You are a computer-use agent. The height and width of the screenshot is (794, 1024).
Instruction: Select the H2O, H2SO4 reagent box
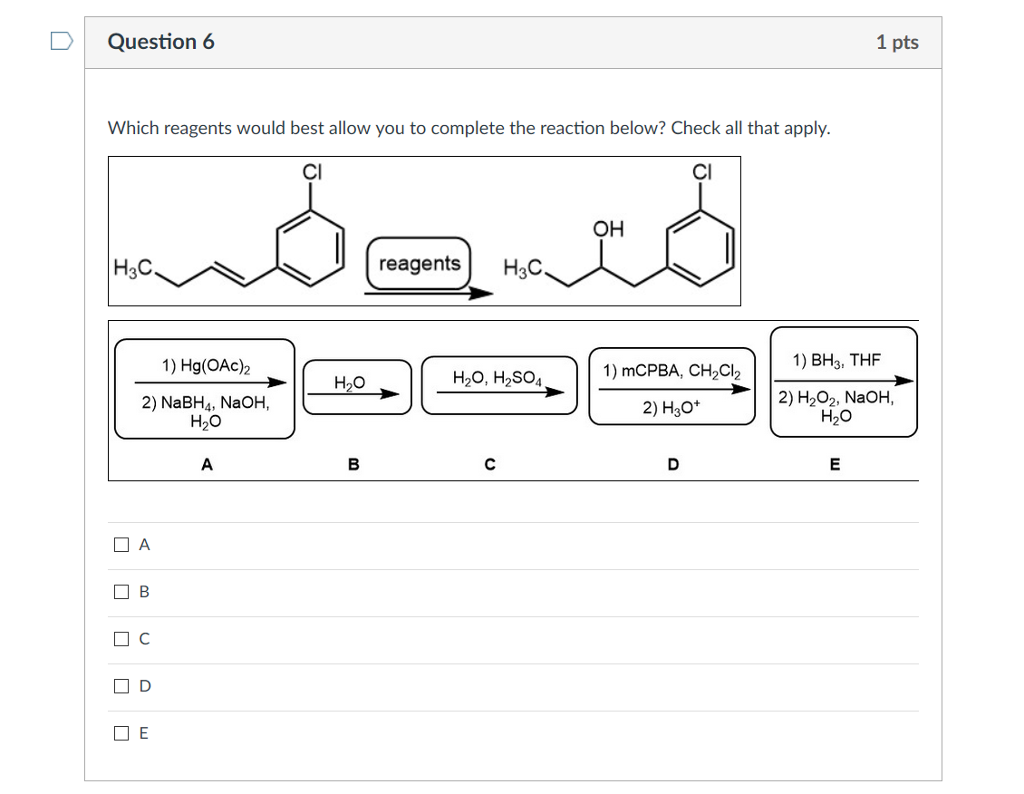pyautogui.click(x=499, y=385)
